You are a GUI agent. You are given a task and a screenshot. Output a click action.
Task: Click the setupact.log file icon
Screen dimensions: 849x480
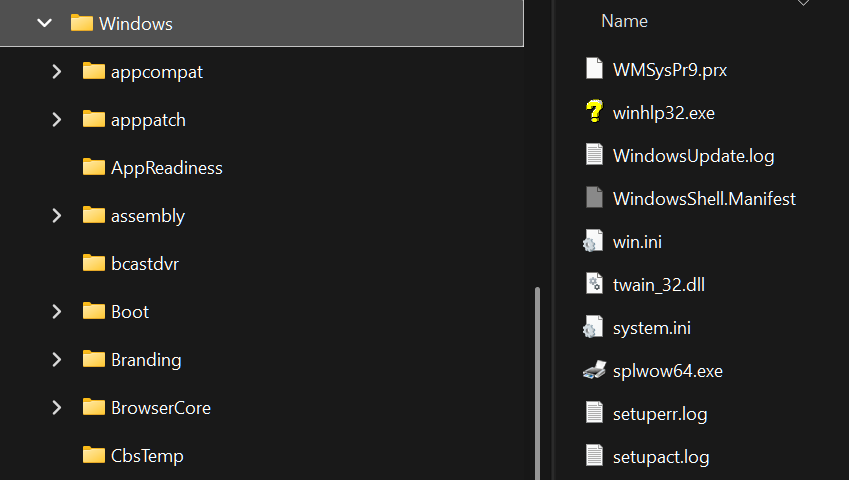[x=594, y=455]
